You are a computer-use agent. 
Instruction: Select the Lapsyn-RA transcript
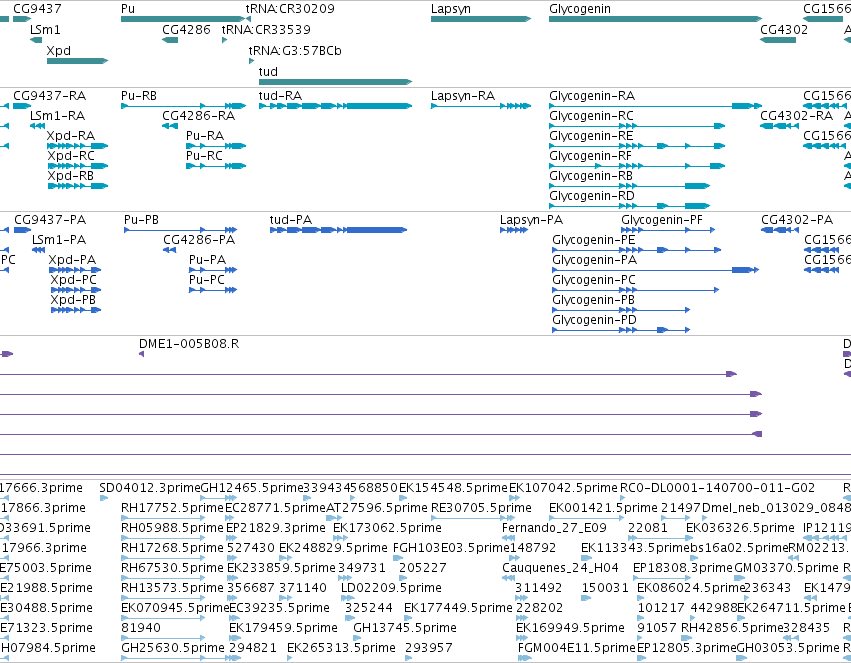point(481,106)
